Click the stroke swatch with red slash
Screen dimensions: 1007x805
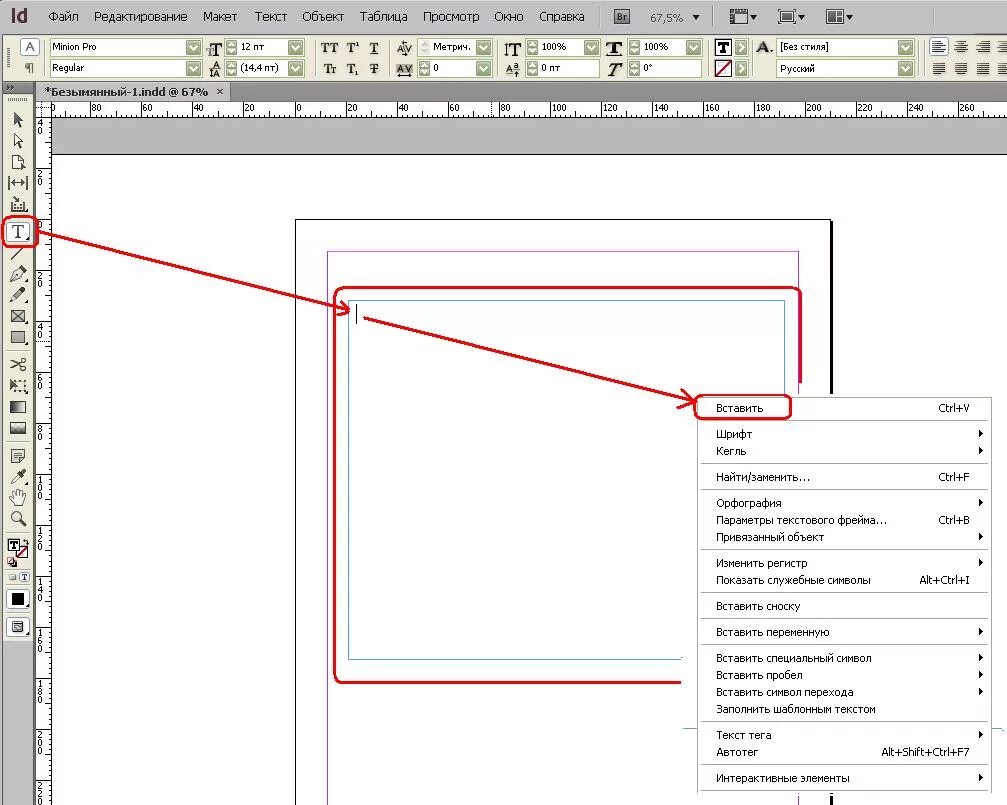click(x=723, y=68)
